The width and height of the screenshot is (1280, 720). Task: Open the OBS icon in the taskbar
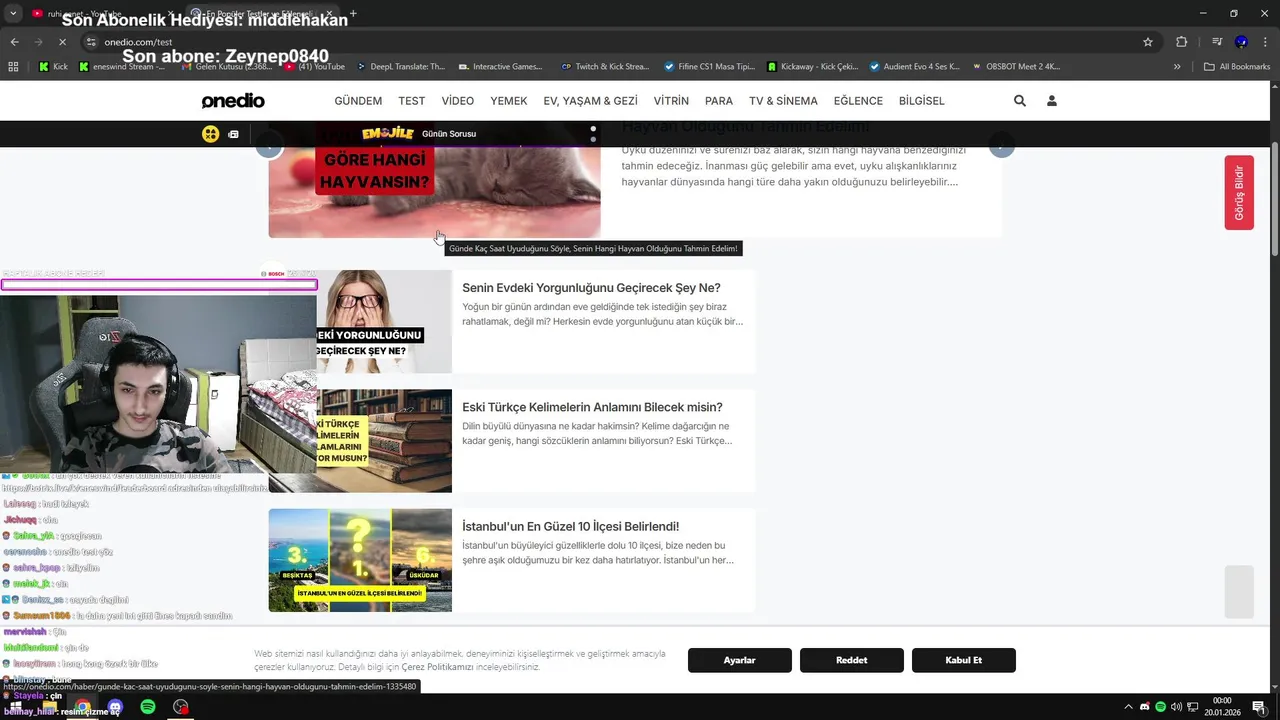coord(181,707)
